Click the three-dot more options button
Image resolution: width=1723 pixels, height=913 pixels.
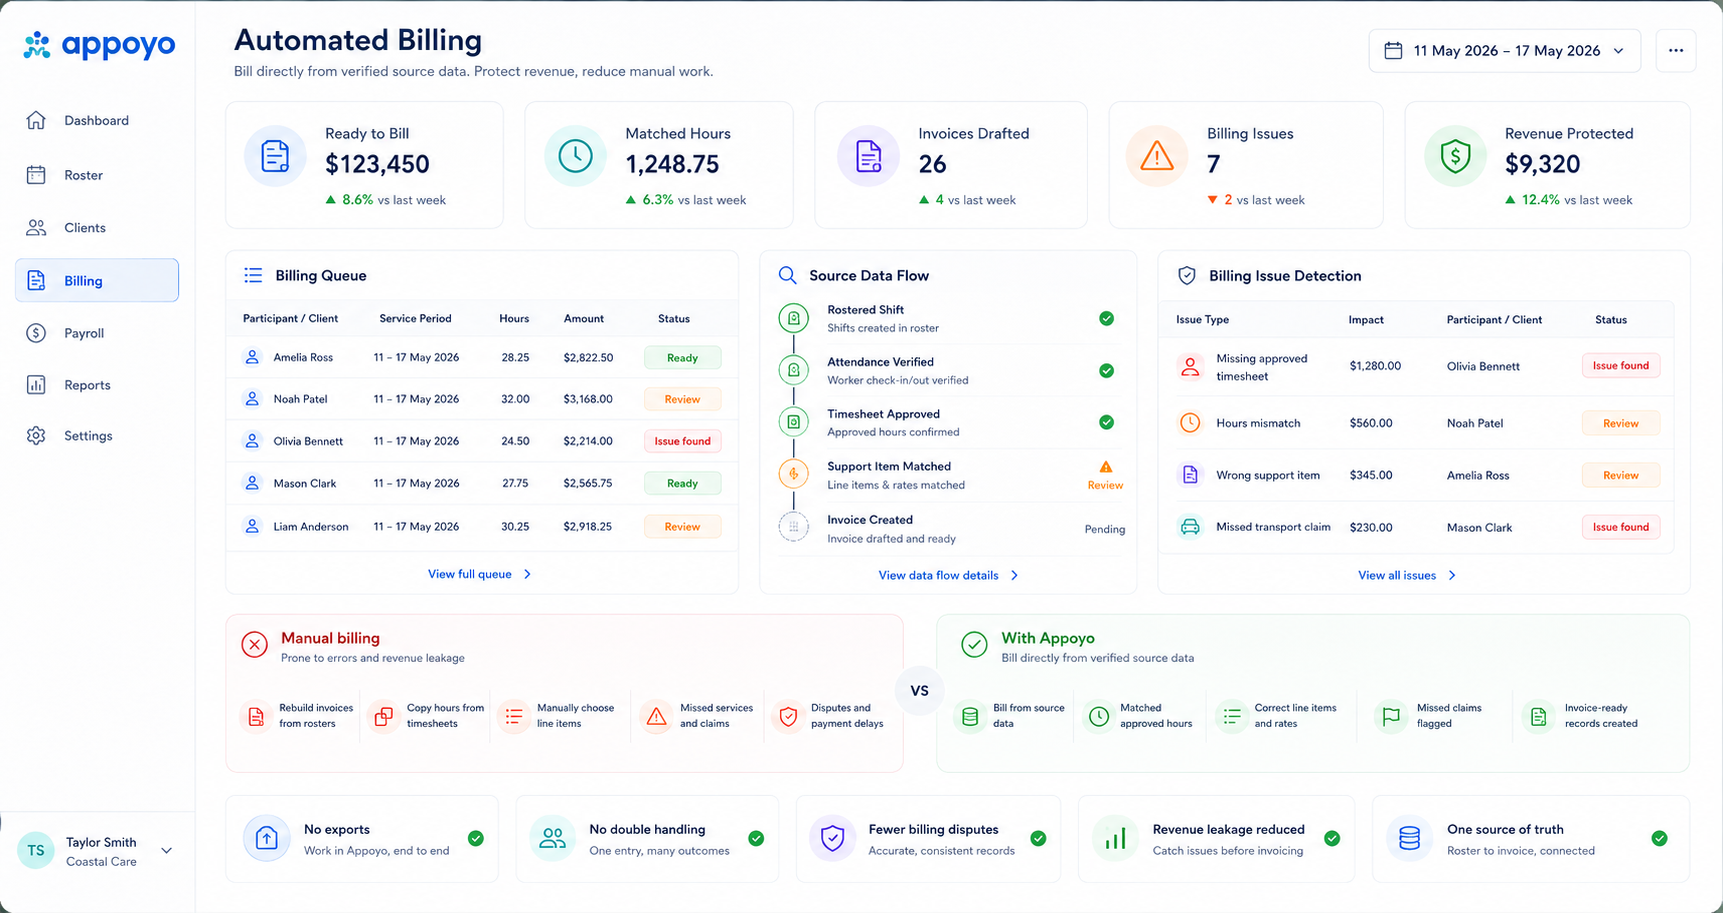[x=1675, y=51]
